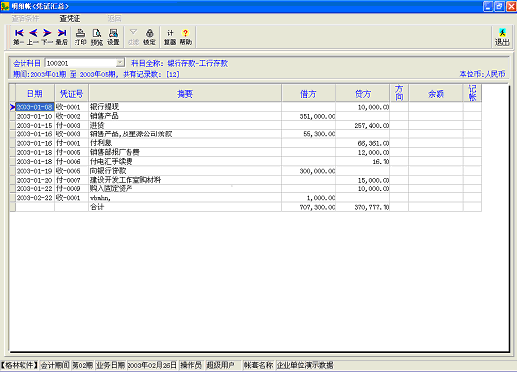Click the 格林软件 status bar entry
This screenshot has width=517, height=372.
[x=19, y=365]
